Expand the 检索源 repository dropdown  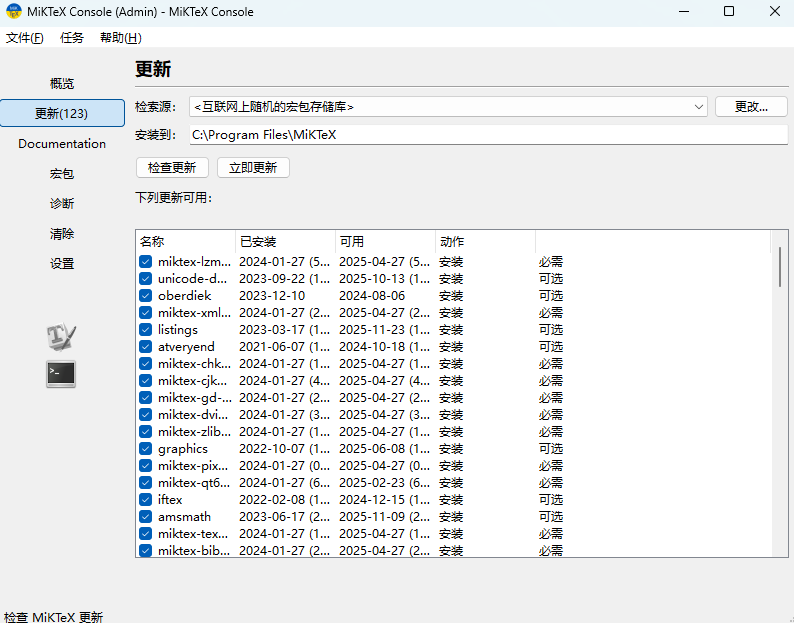pyautogui.click(x=698, y=106)
